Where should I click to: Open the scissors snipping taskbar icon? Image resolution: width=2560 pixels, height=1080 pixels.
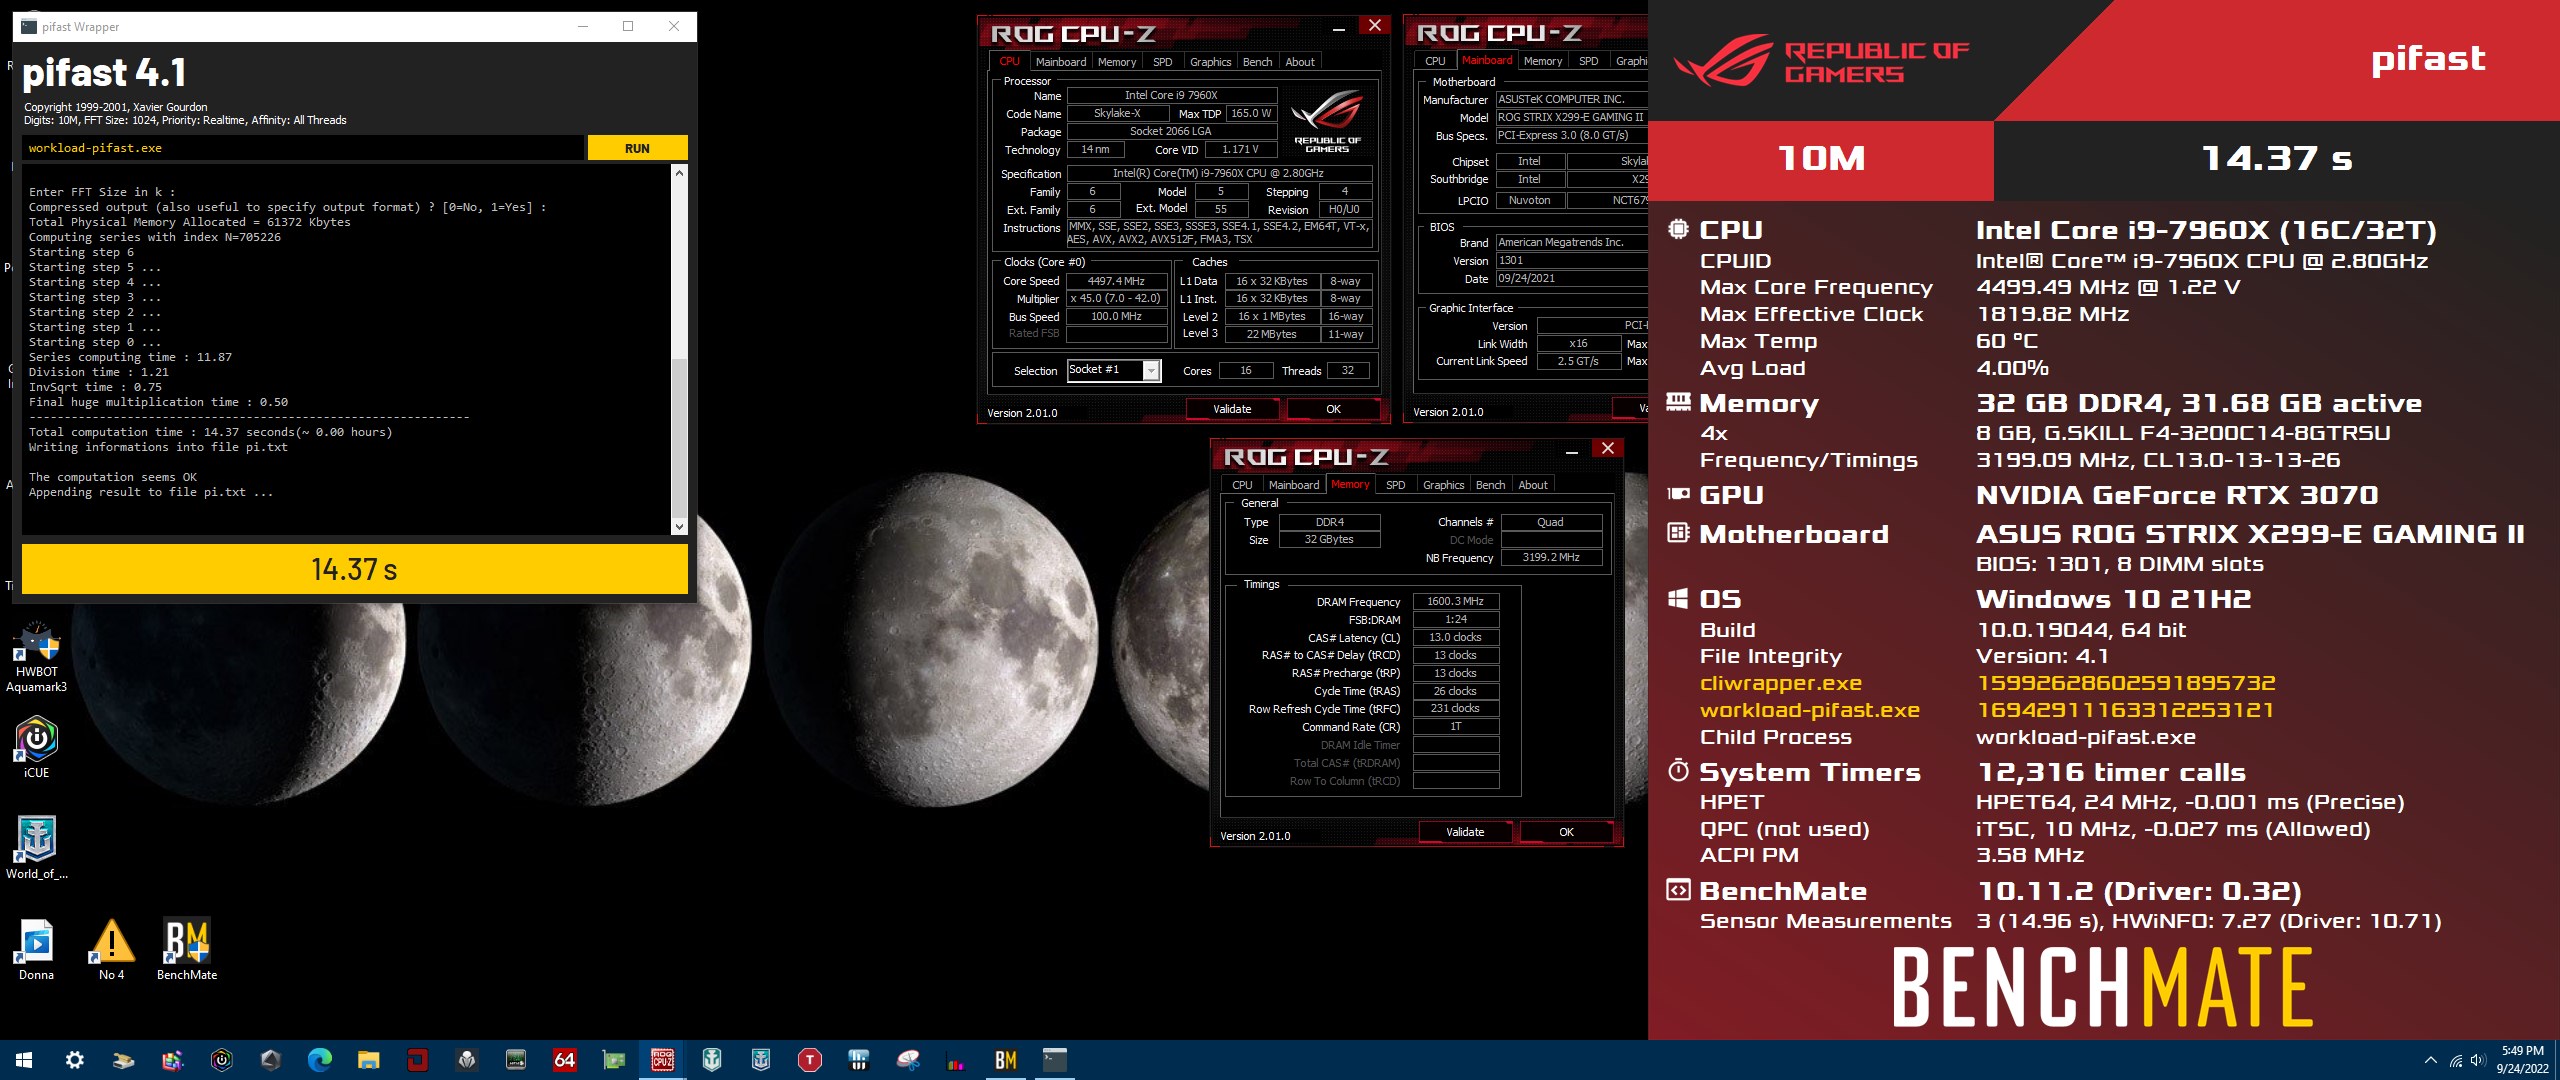(x=908, y=1060)
